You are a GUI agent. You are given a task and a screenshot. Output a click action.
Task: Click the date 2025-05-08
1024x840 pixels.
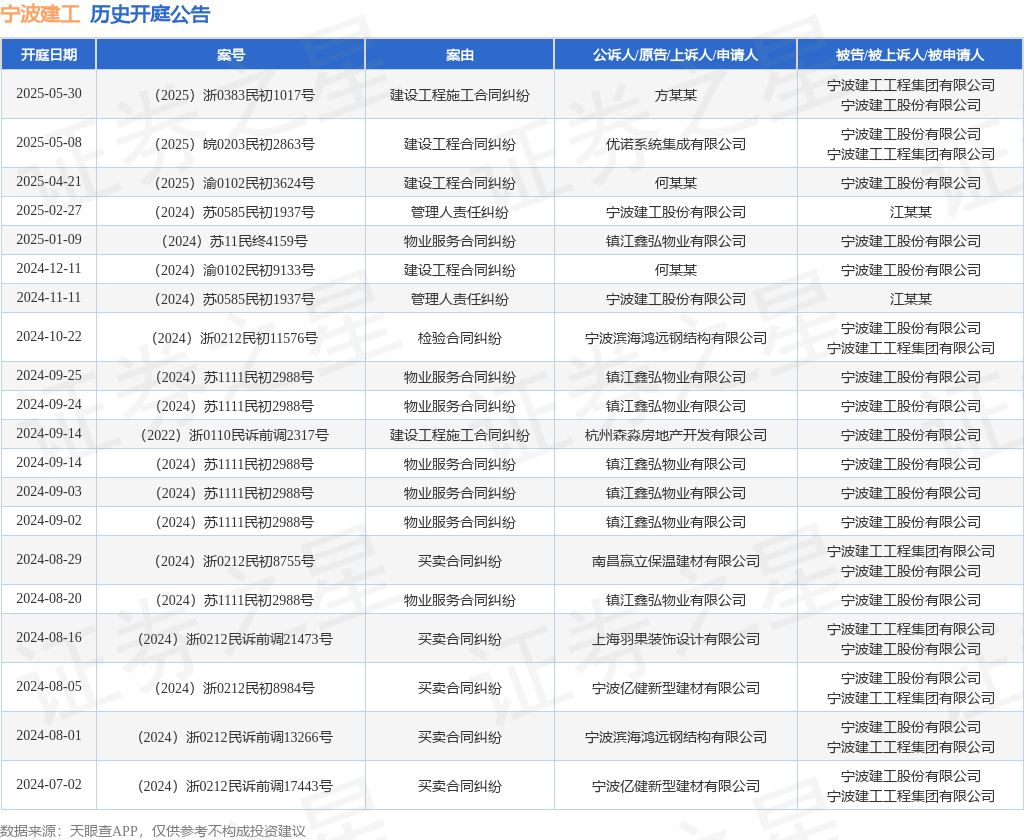(49, 142)
